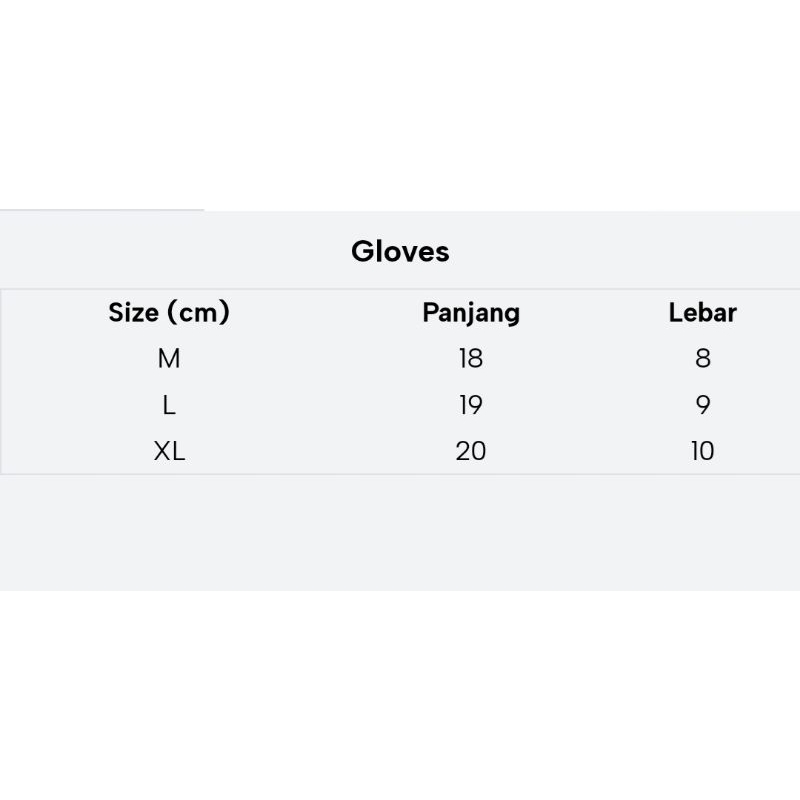This screenshot has height=800, width=800.
Task: Click Lebar value 10
Action: pos(702,451)
